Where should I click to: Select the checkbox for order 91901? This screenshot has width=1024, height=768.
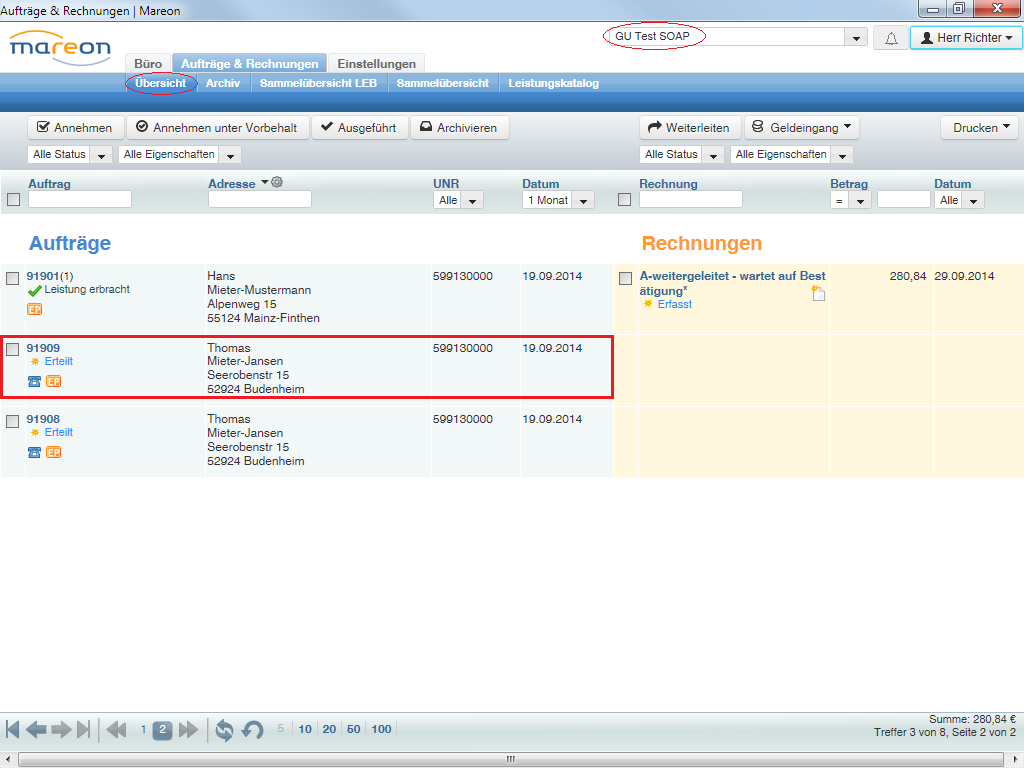click(x=13, y=278)
